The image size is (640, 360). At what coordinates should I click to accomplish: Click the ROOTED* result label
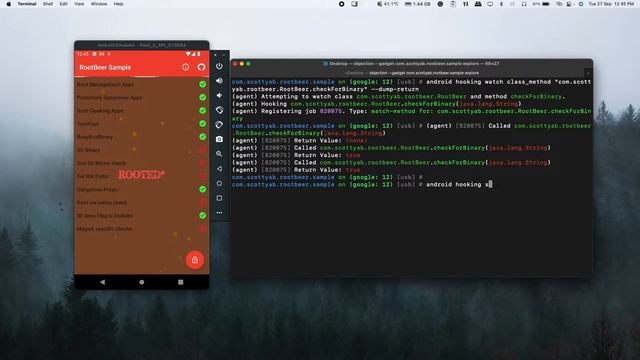142,175
